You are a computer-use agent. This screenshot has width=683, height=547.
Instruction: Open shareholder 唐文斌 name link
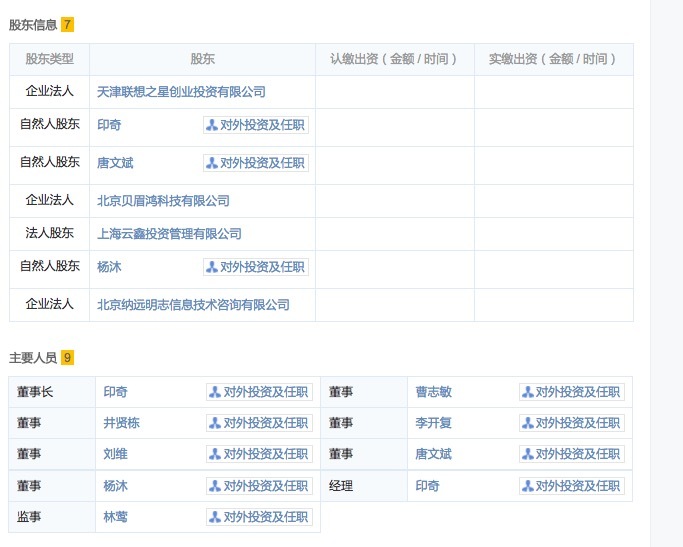[x=115, y=163]
